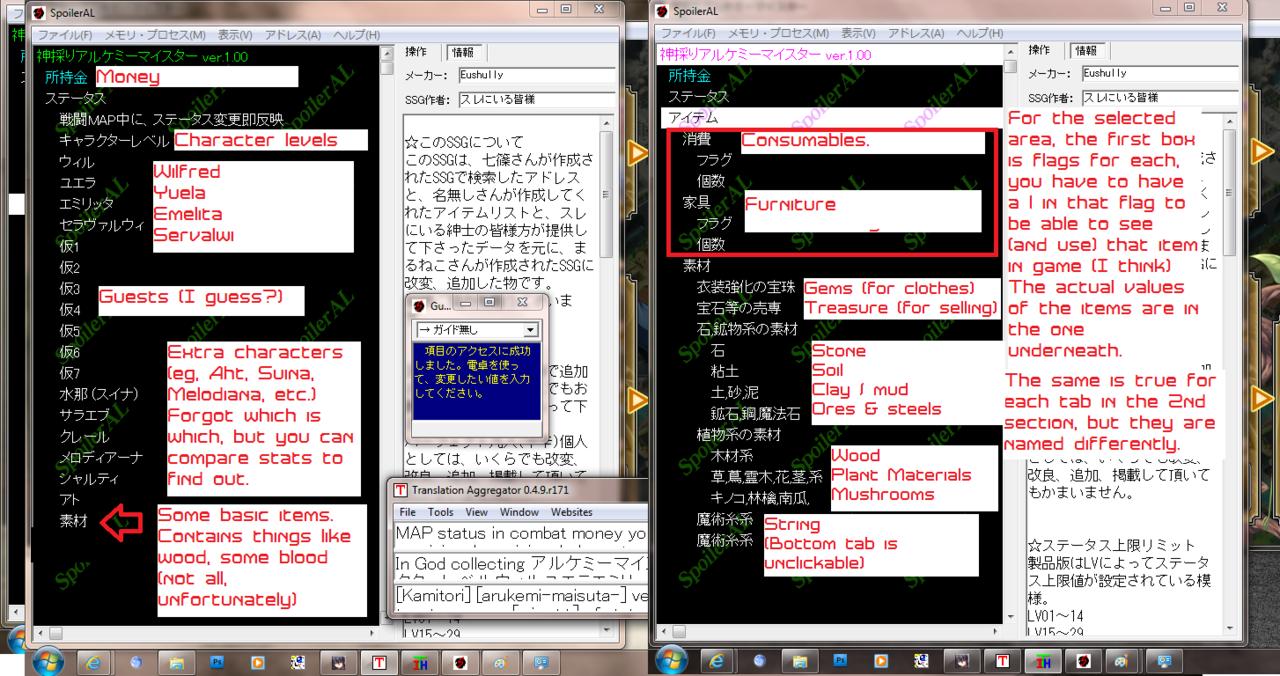
Task: Open the Tools menu in Translation Aggregator
Action: click(440, 512)
